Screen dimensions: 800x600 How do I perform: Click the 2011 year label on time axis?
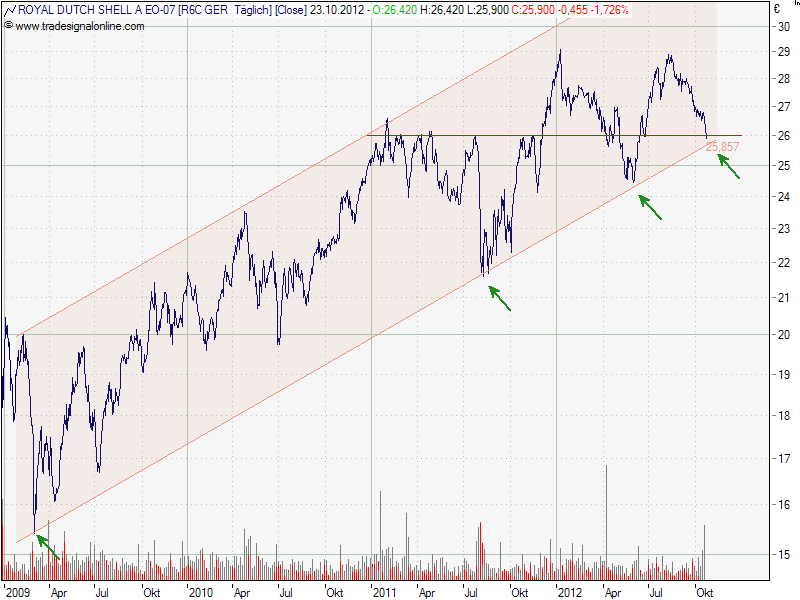[x=385, y=592]
